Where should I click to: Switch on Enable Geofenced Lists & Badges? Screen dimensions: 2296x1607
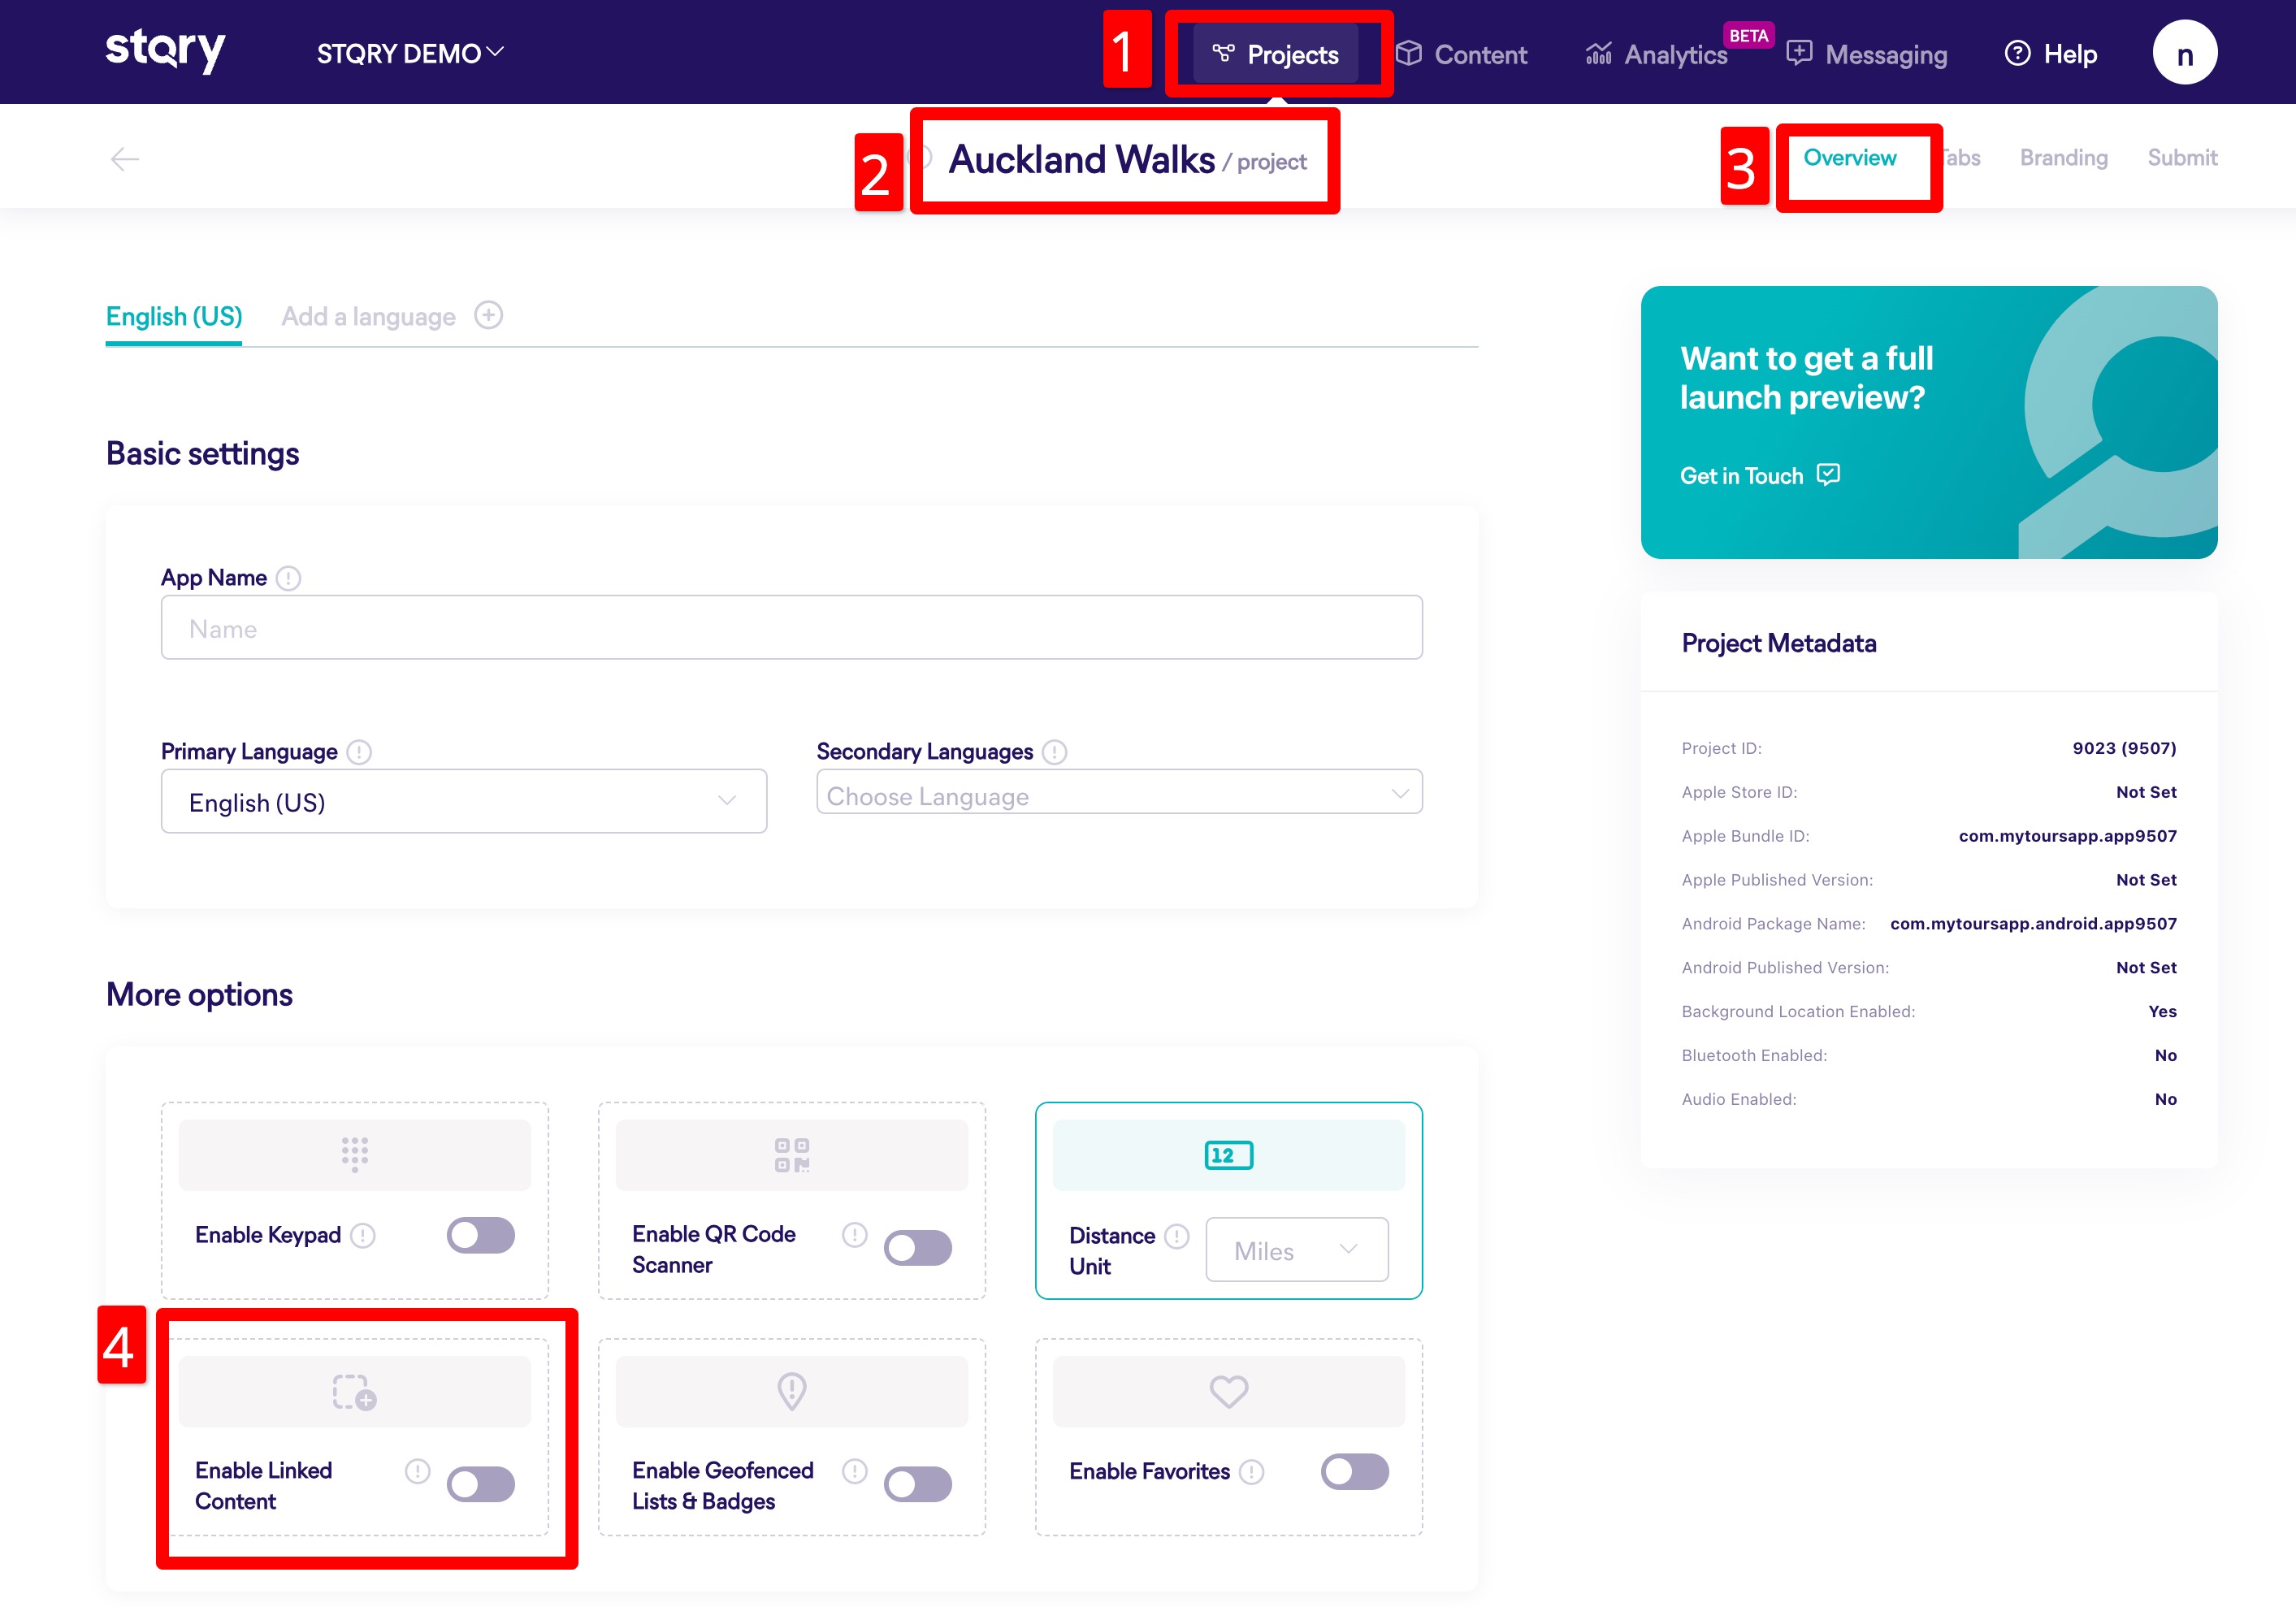(x=917, y=1485)
